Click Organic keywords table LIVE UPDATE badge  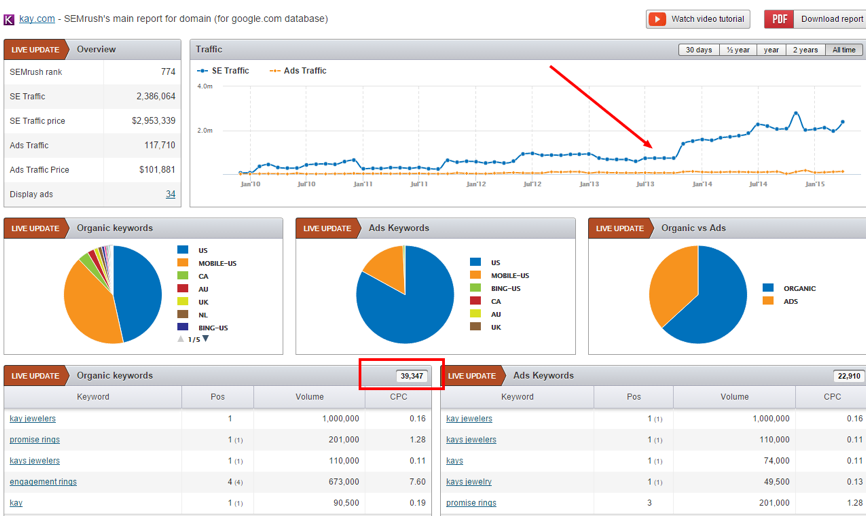(35, 376)
